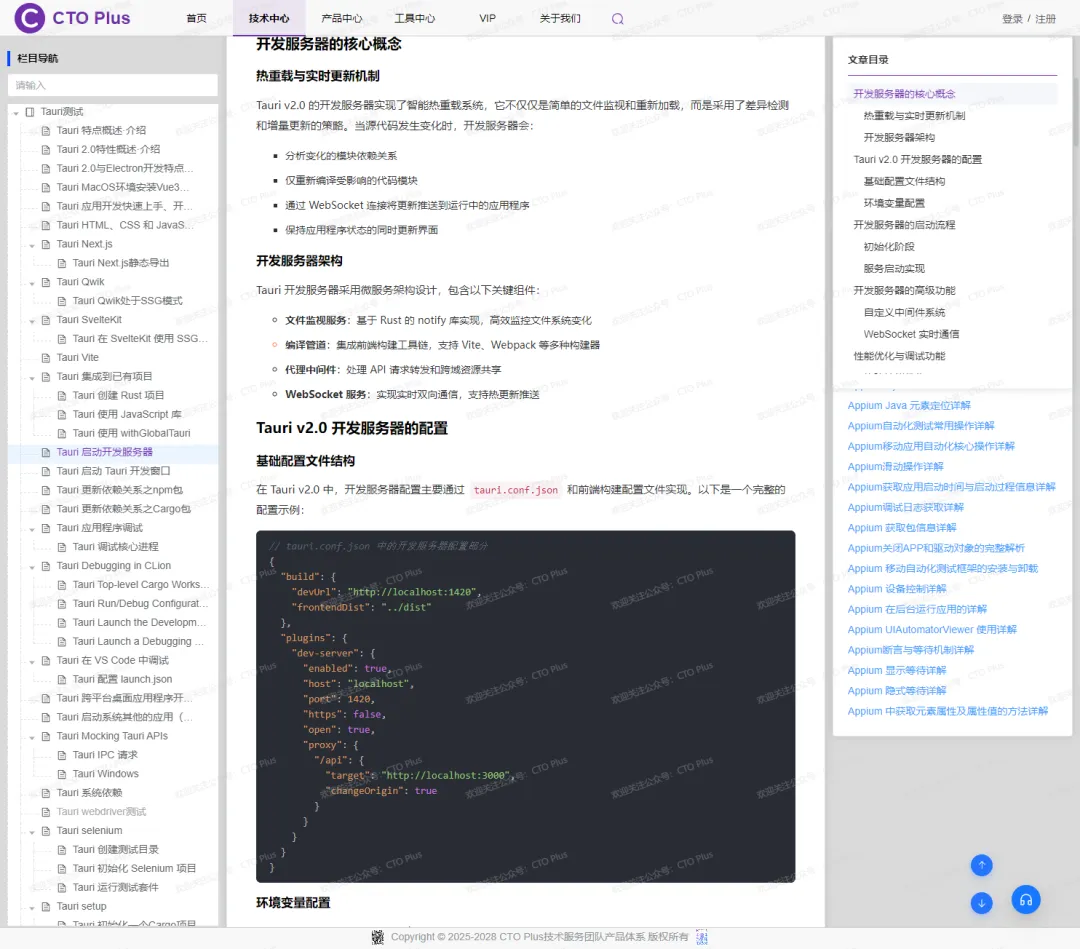Collapse the Tauri Mocking Tauri APIs node
This screenshot has height=949, width=1080.
(x=32, y=737)
